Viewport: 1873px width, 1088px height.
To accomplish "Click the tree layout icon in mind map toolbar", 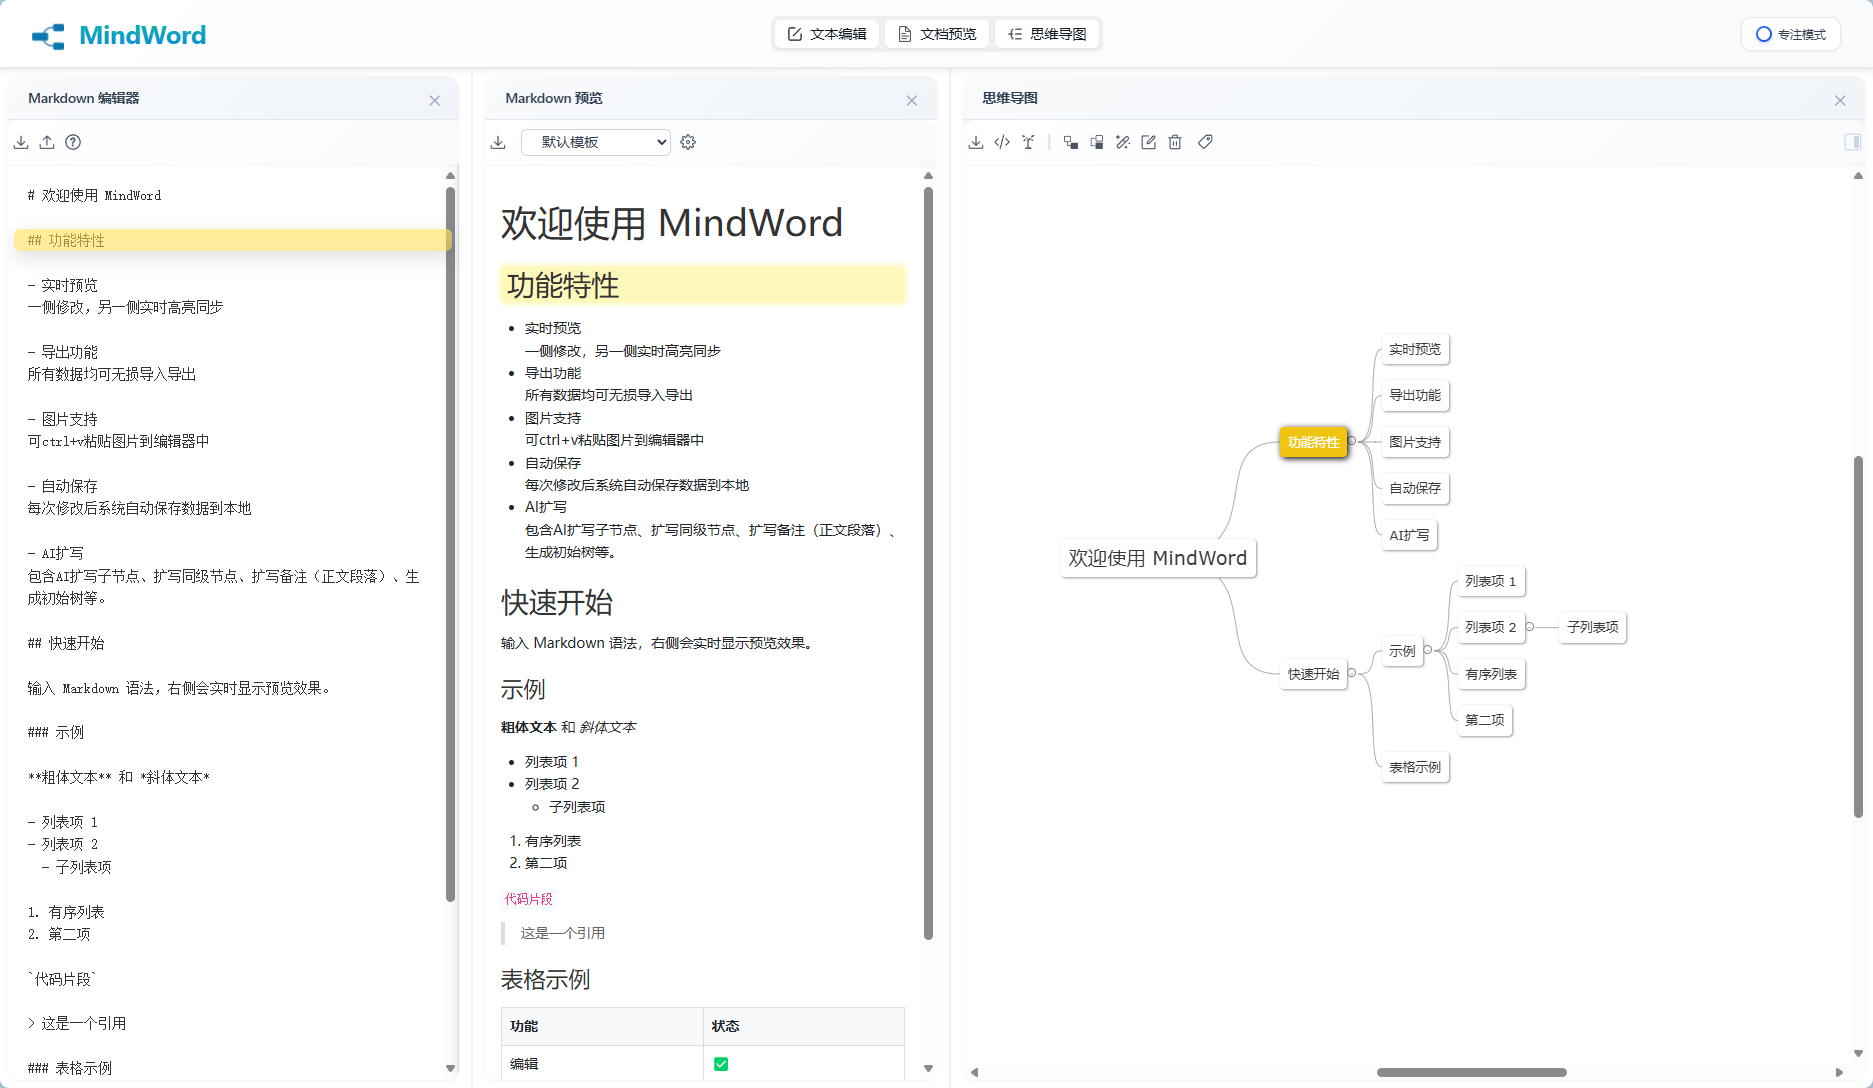I will pyautogui.click(x=1028, y=142).
